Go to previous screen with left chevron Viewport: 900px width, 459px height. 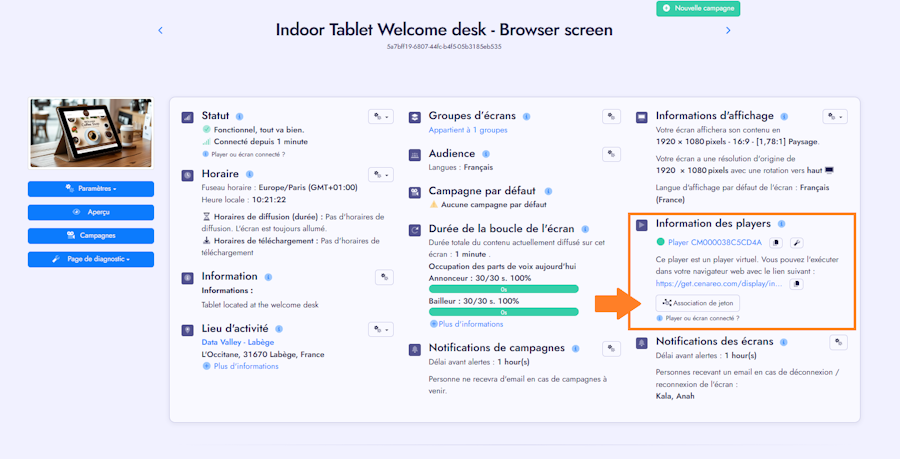pyautogui.click(x=160, y=30)
